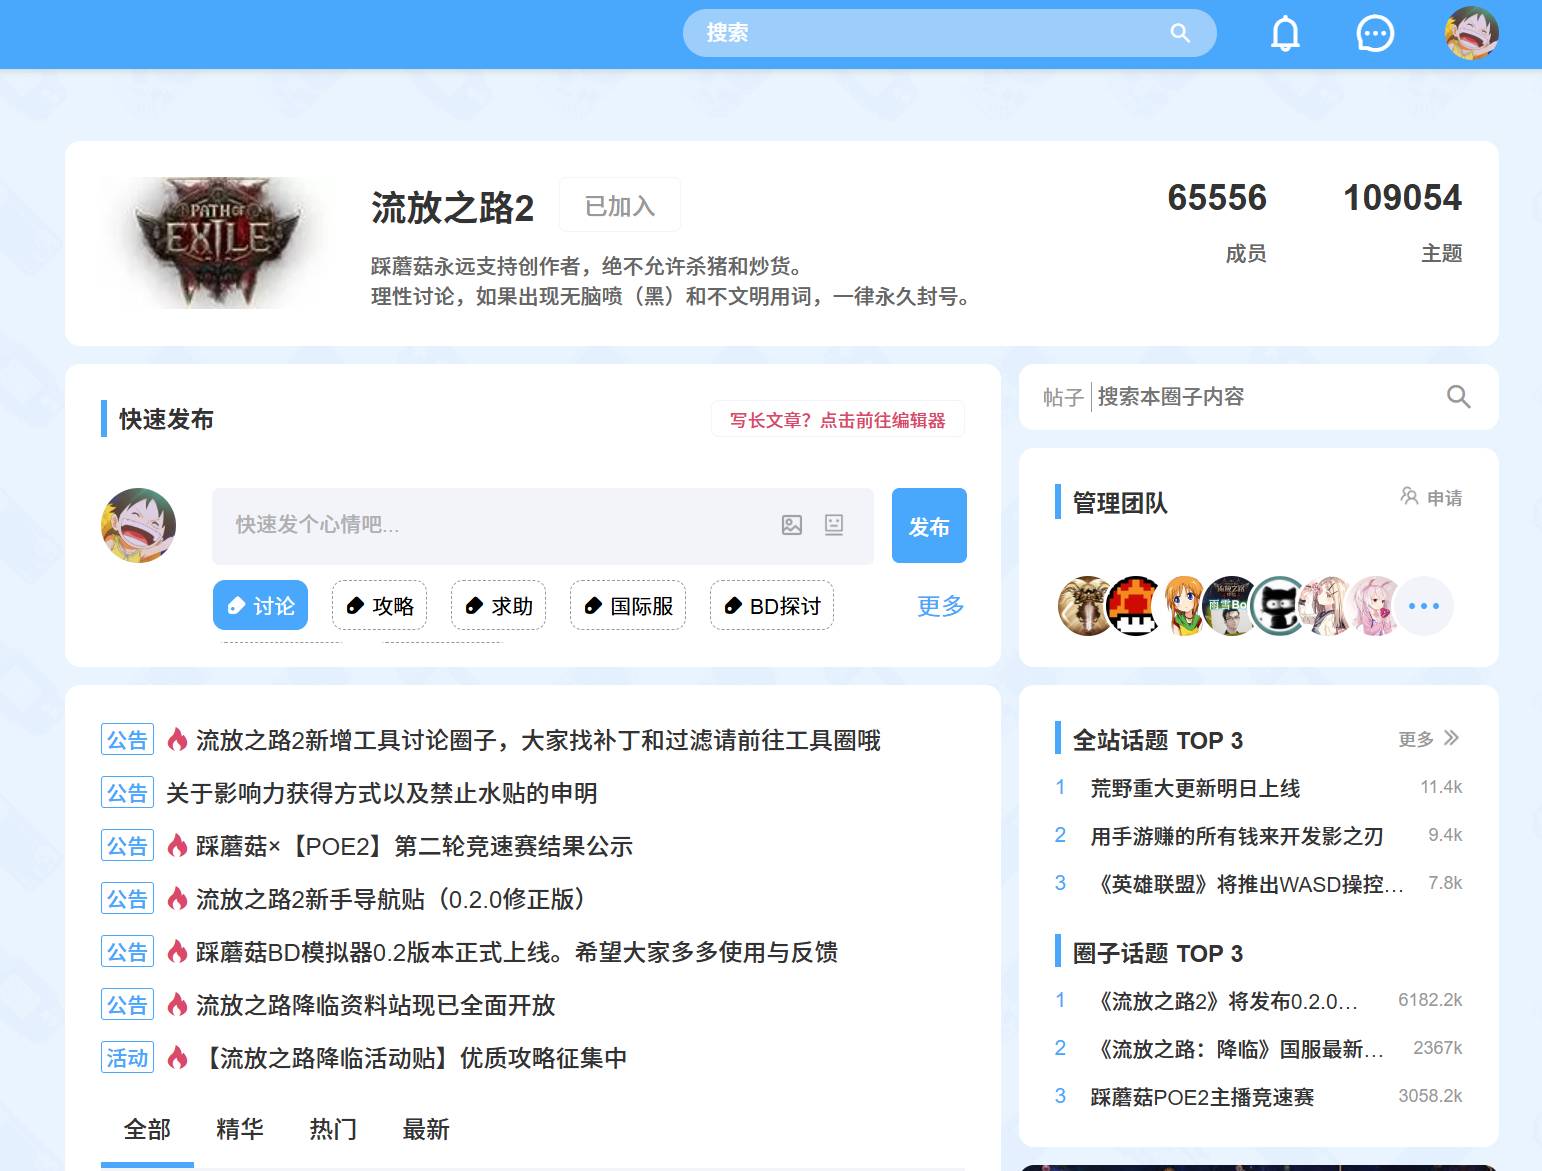
Task: Click the 109054 主题 topic count
Action: [1402, 221]
